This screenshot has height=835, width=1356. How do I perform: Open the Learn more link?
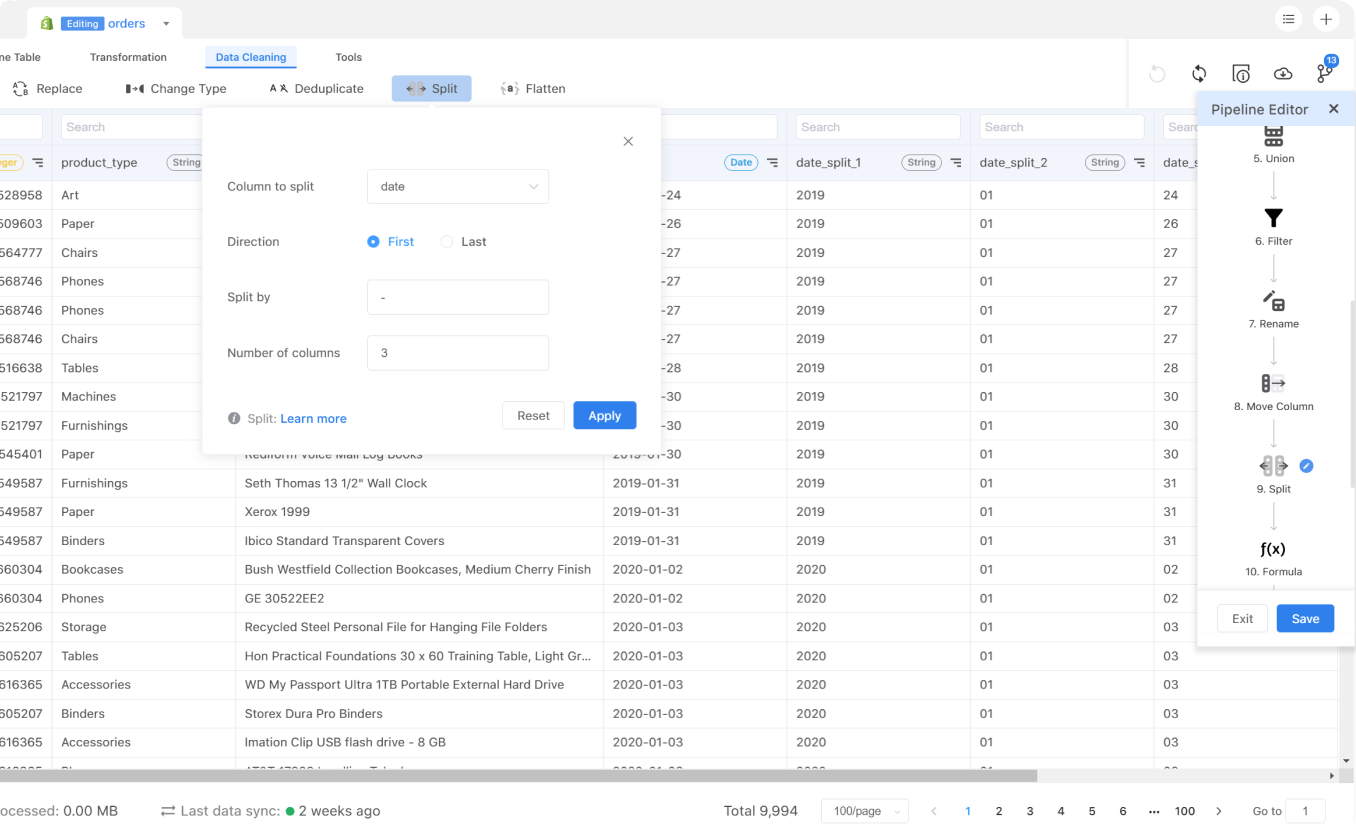(x=314, y=419)
